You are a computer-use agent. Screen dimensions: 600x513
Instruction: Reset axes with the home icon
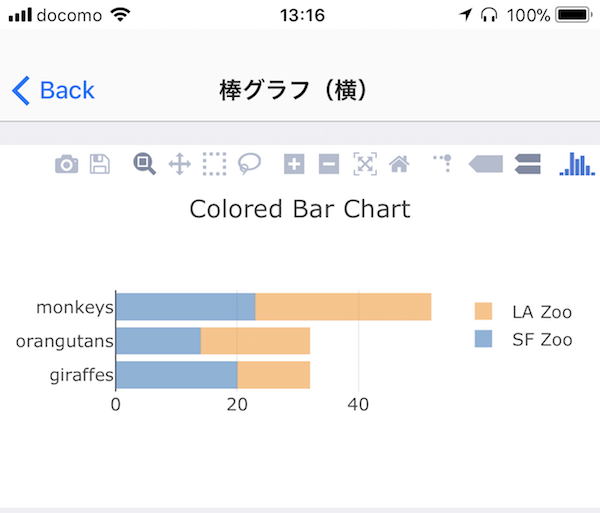tap(399, 164)
